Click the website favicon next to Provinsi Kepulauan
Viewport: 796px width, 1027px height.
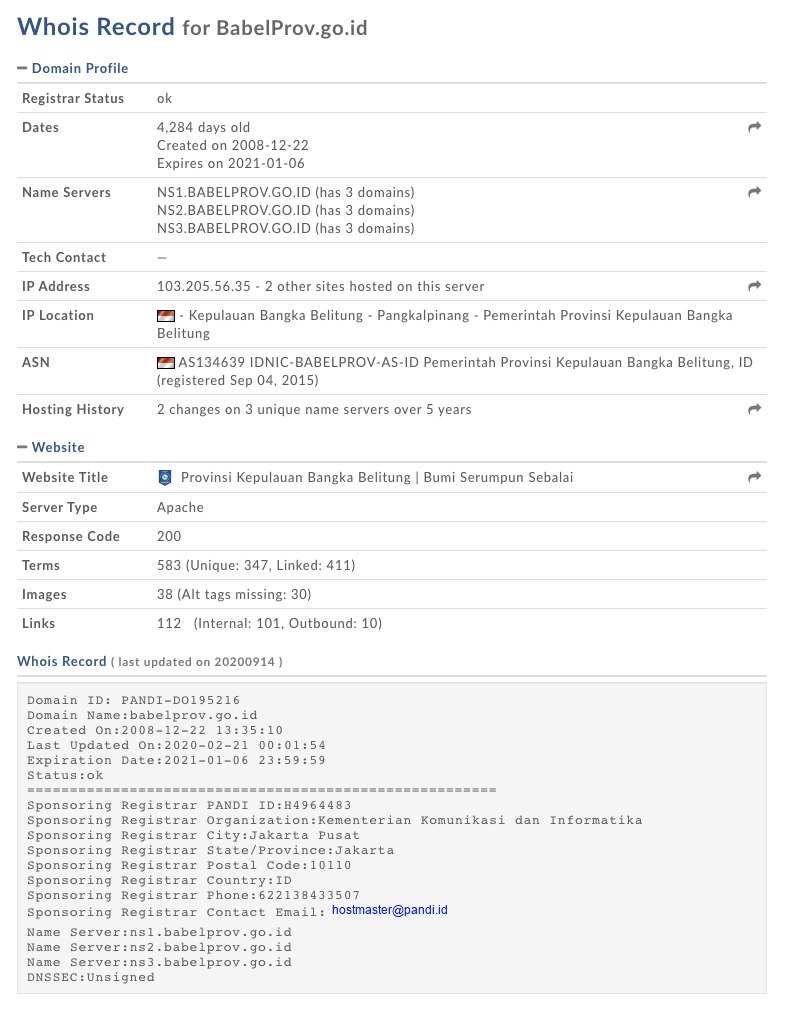tap(165, 477)
